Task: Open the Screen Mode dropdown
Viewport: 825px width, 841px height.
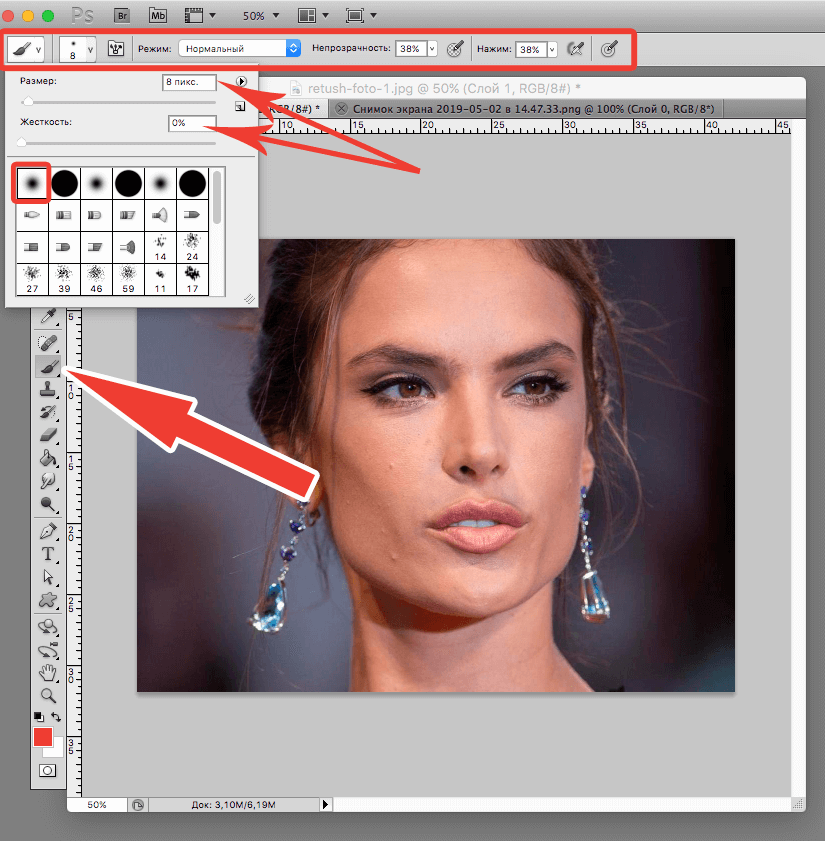Action: 361,16
